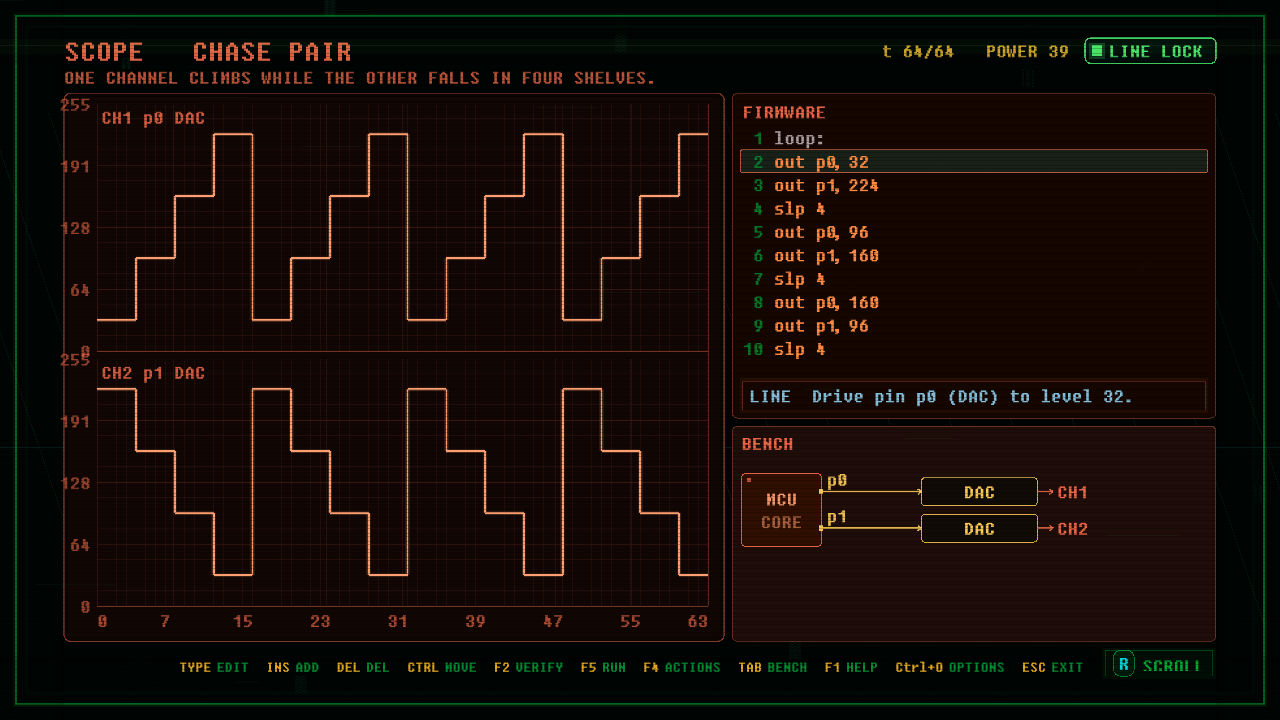
Task: Click the p0 pin label on bench
Action: (x=837, y=481)
